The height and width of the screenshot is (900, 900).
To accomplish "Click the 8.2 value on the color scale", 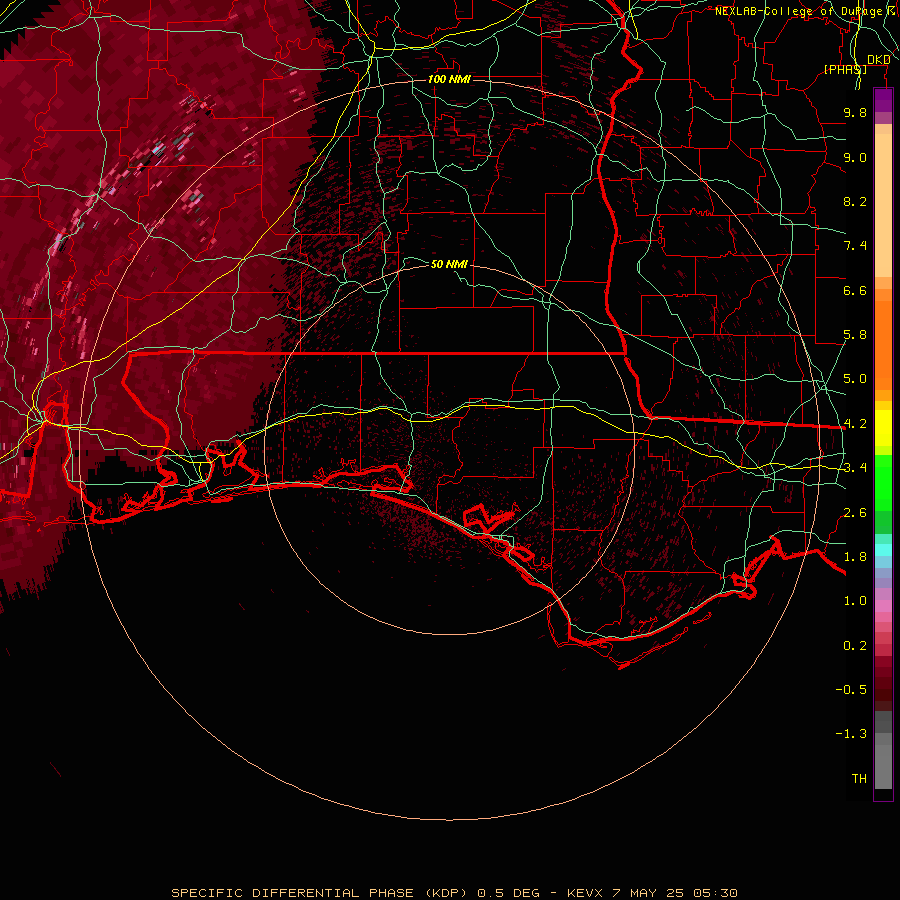I will coord(855,201).
